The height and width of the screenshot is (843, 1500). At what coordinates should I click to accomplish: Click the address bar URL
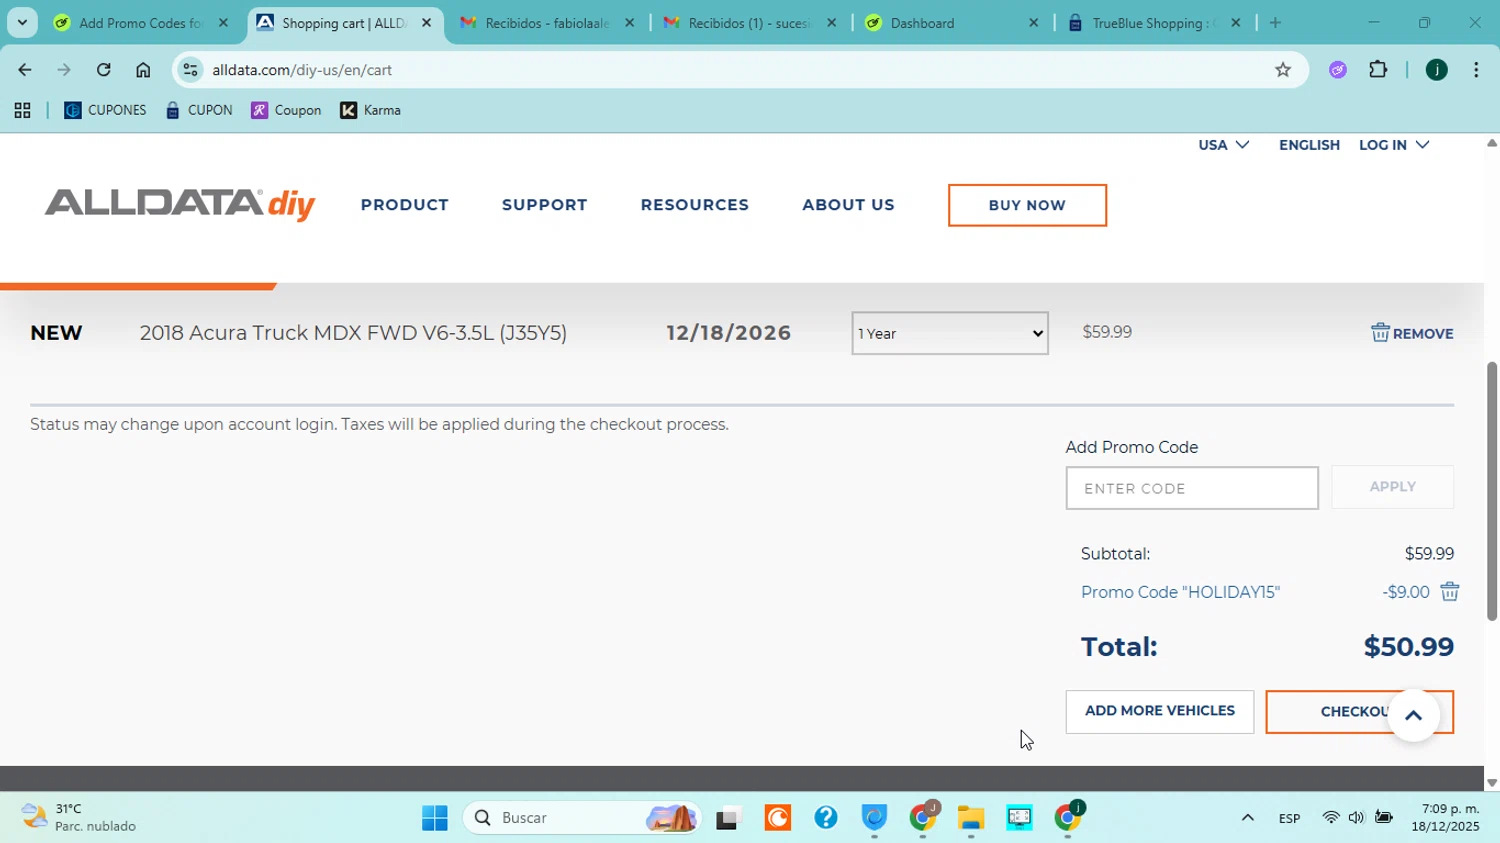[302, 70]
